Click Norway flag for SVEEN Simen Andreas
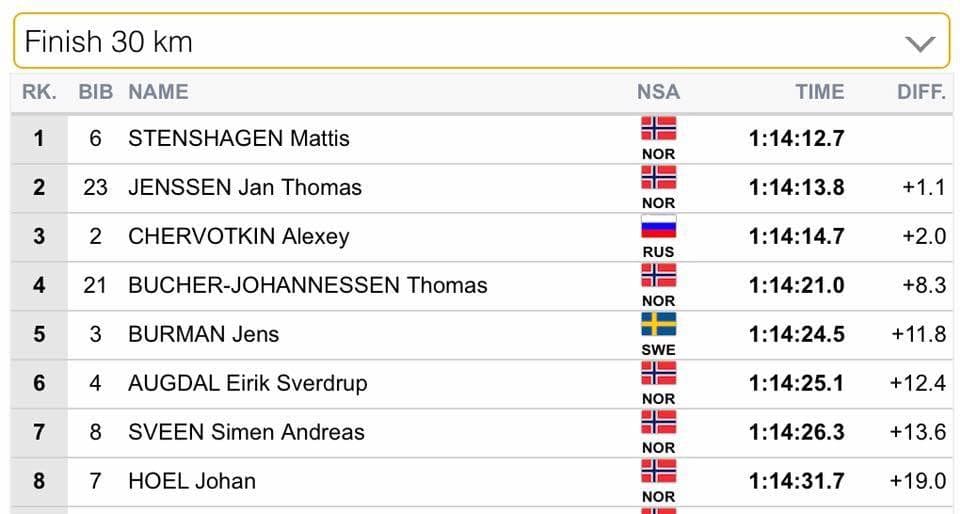960x514 pixels. [658, 422]
